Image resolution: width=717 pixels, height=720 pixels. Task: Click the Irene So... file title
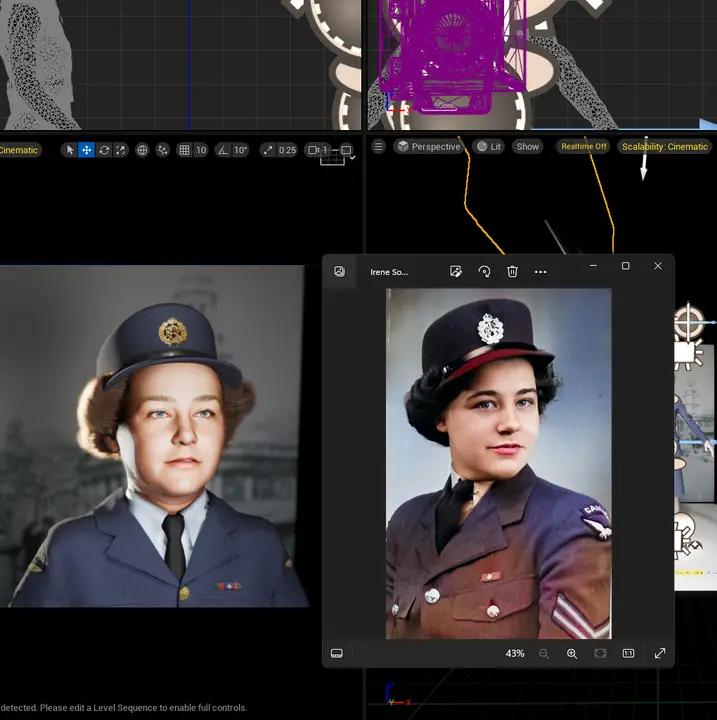point(389,272)
